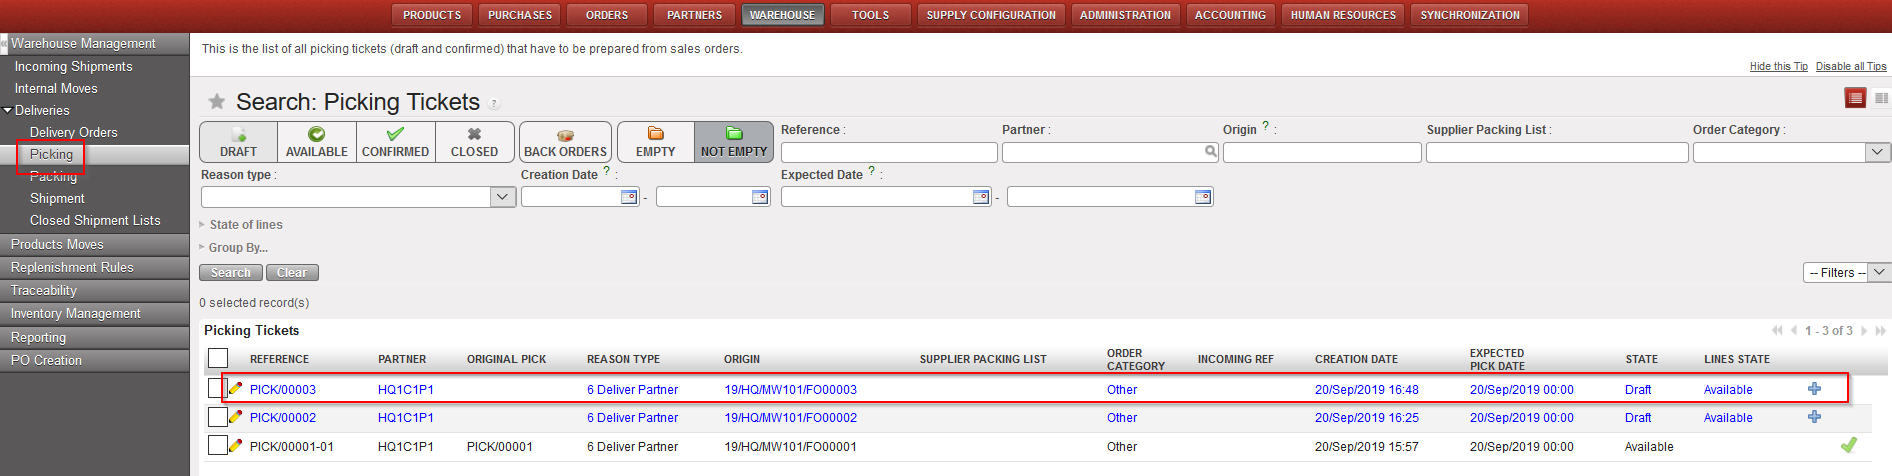This screenshot has width=1892, height=476.
Task: Open the Reason type dropdown
Action: [x=503, y=197]
